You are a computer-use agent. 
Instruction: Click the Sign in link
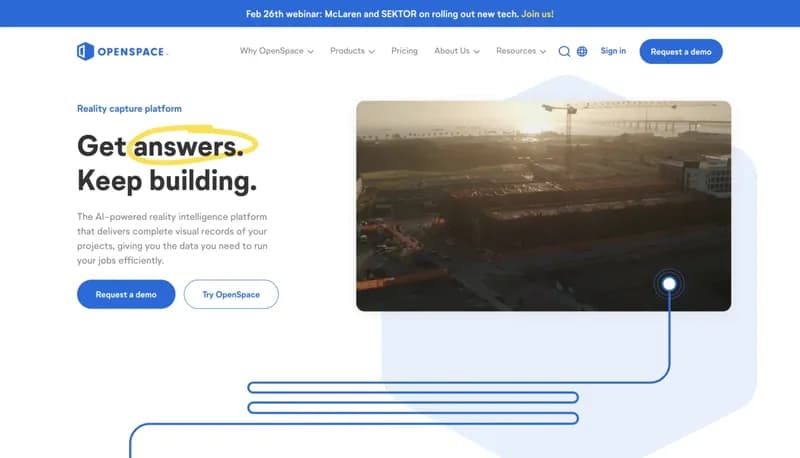tap(613, 51)
